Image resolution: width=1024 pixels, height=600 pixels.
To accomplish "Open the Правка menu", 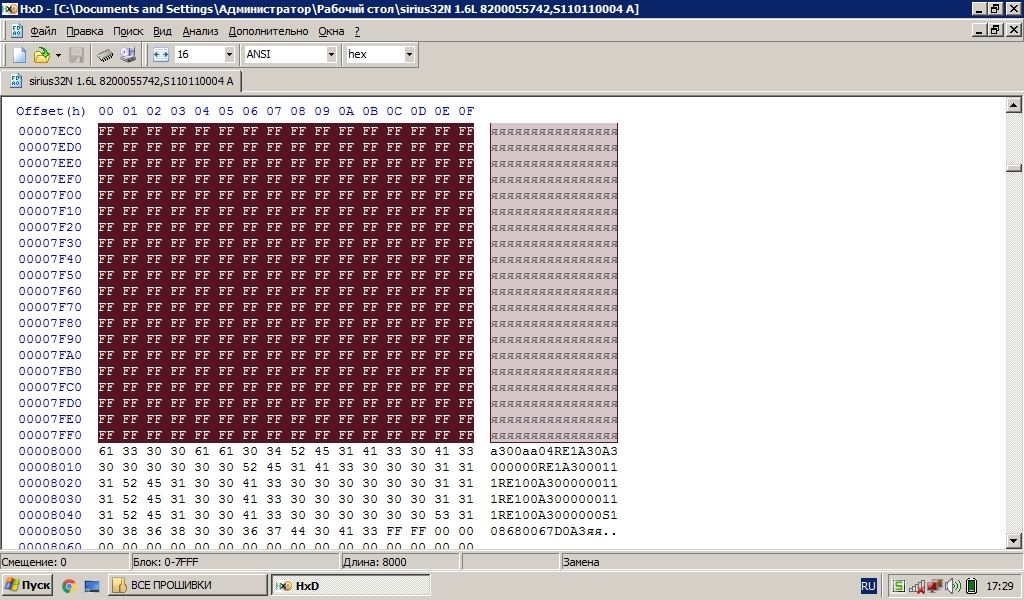I will (x=84, y=31).
